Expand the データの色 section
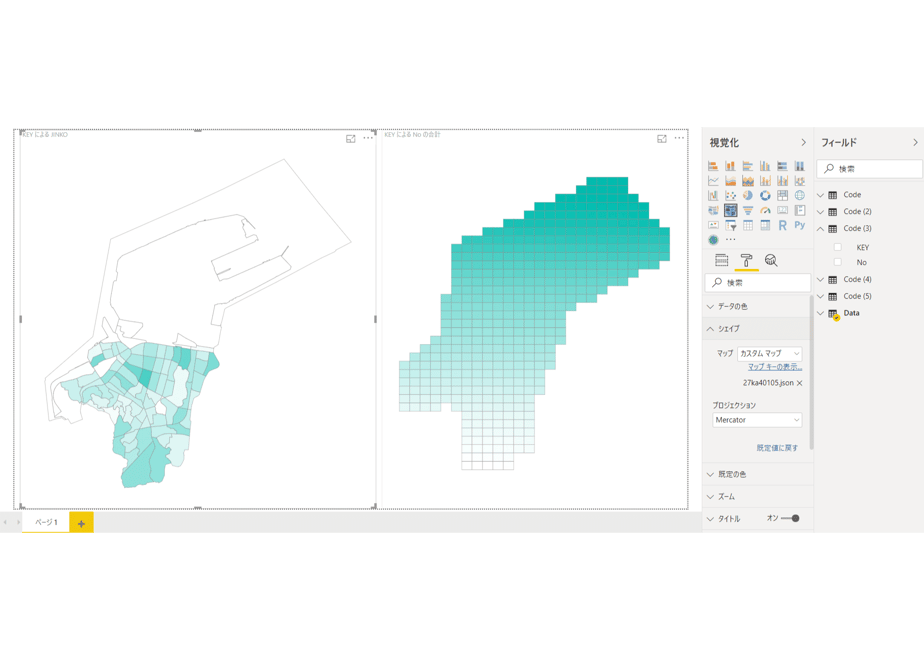This screenshot has width=924, height=660. click(757, 306)
